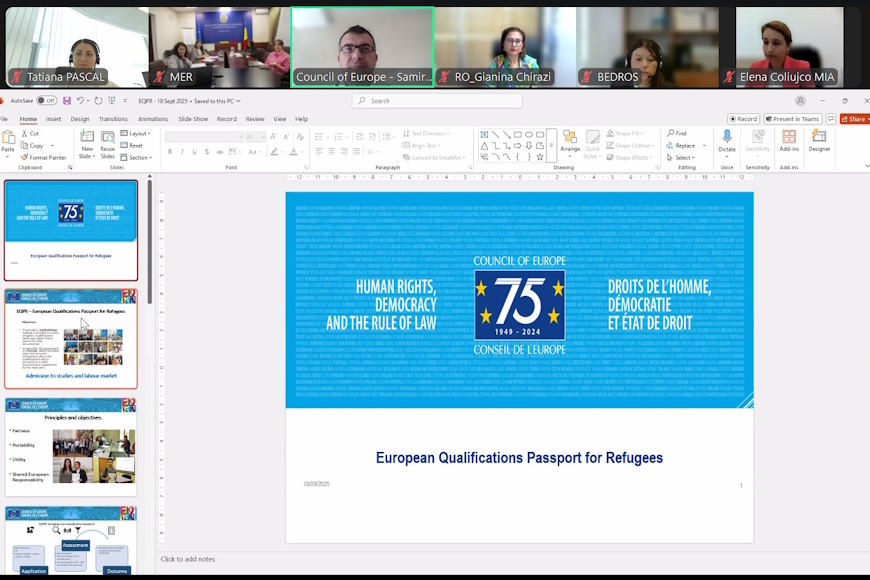Click the Search input field
The width and height of the screenshot is (870, 580).
pyautogui.click(x=437, y=100)
